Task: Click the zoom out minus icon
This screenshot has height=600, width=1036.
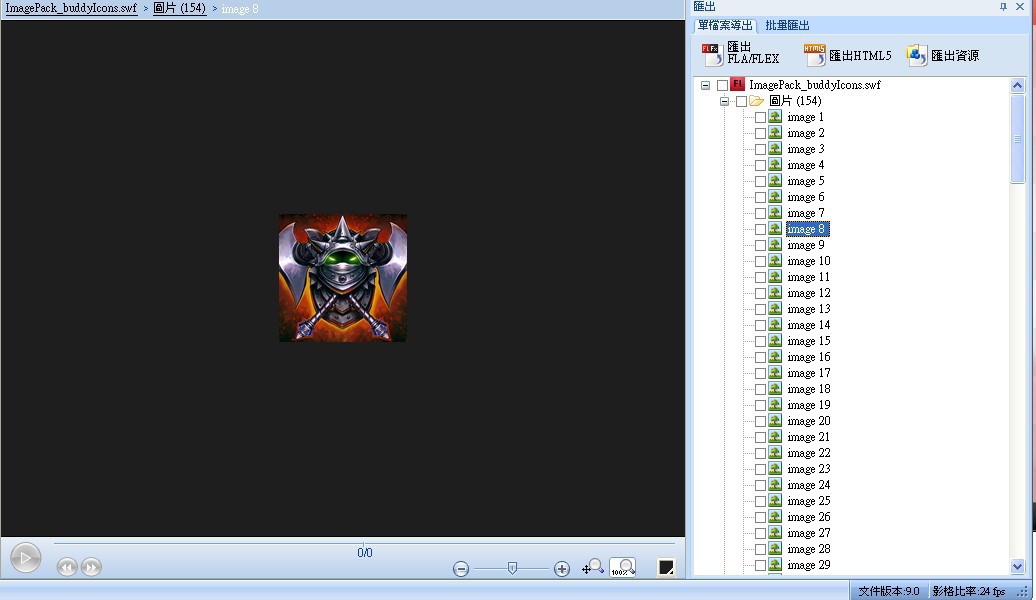Action: coord(461,568)
